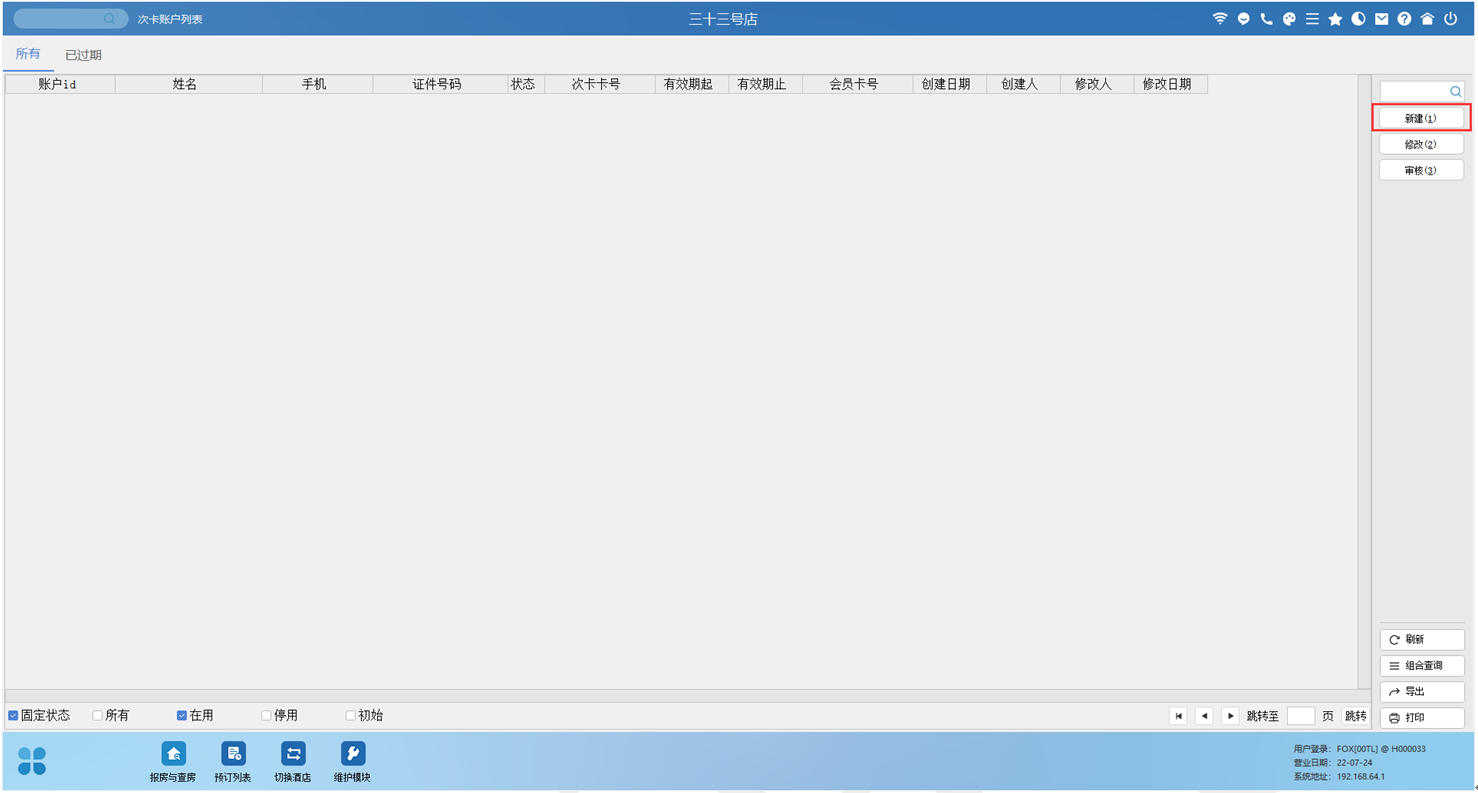Click the page number input field
The image size is (1478, 793).
[1300, 716]
